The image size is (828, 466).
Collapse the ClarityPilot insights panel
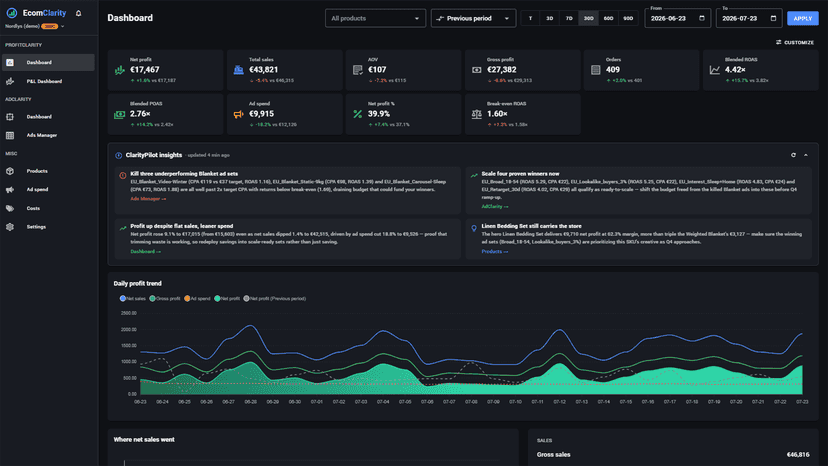coord(806,155)
